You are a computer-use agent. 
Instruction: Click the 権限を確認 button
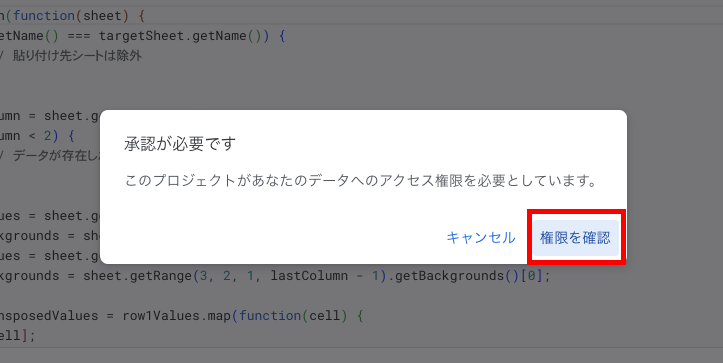tap(575, 238)
